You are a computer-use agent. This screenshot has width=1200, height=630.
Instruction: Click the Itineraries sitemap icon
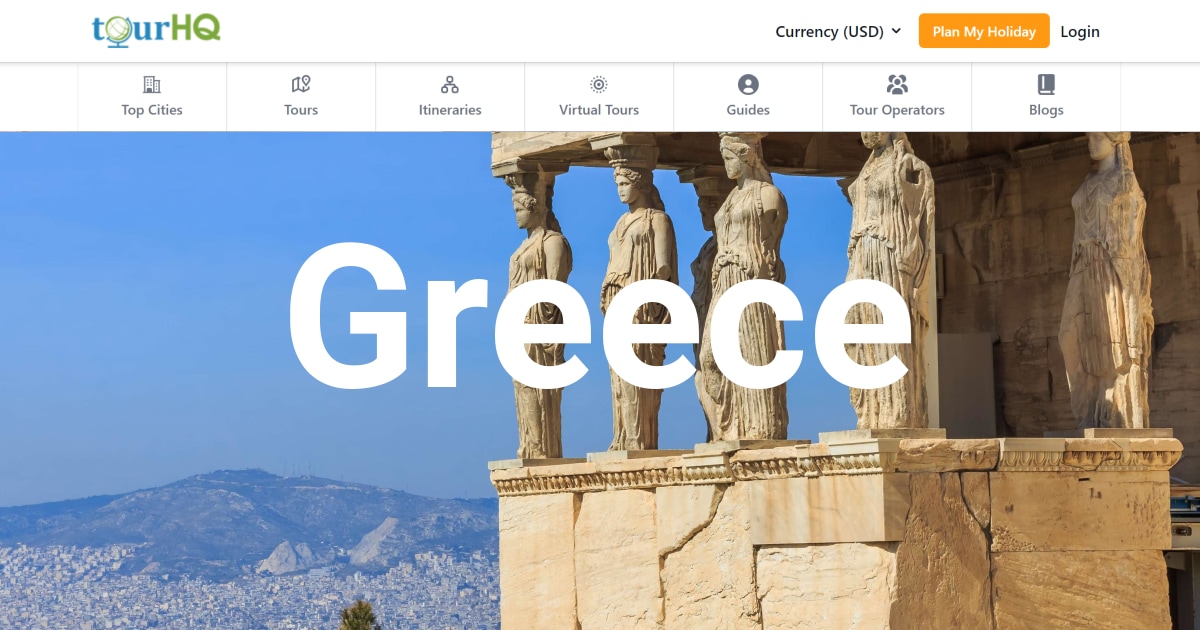tap(450, 84)
